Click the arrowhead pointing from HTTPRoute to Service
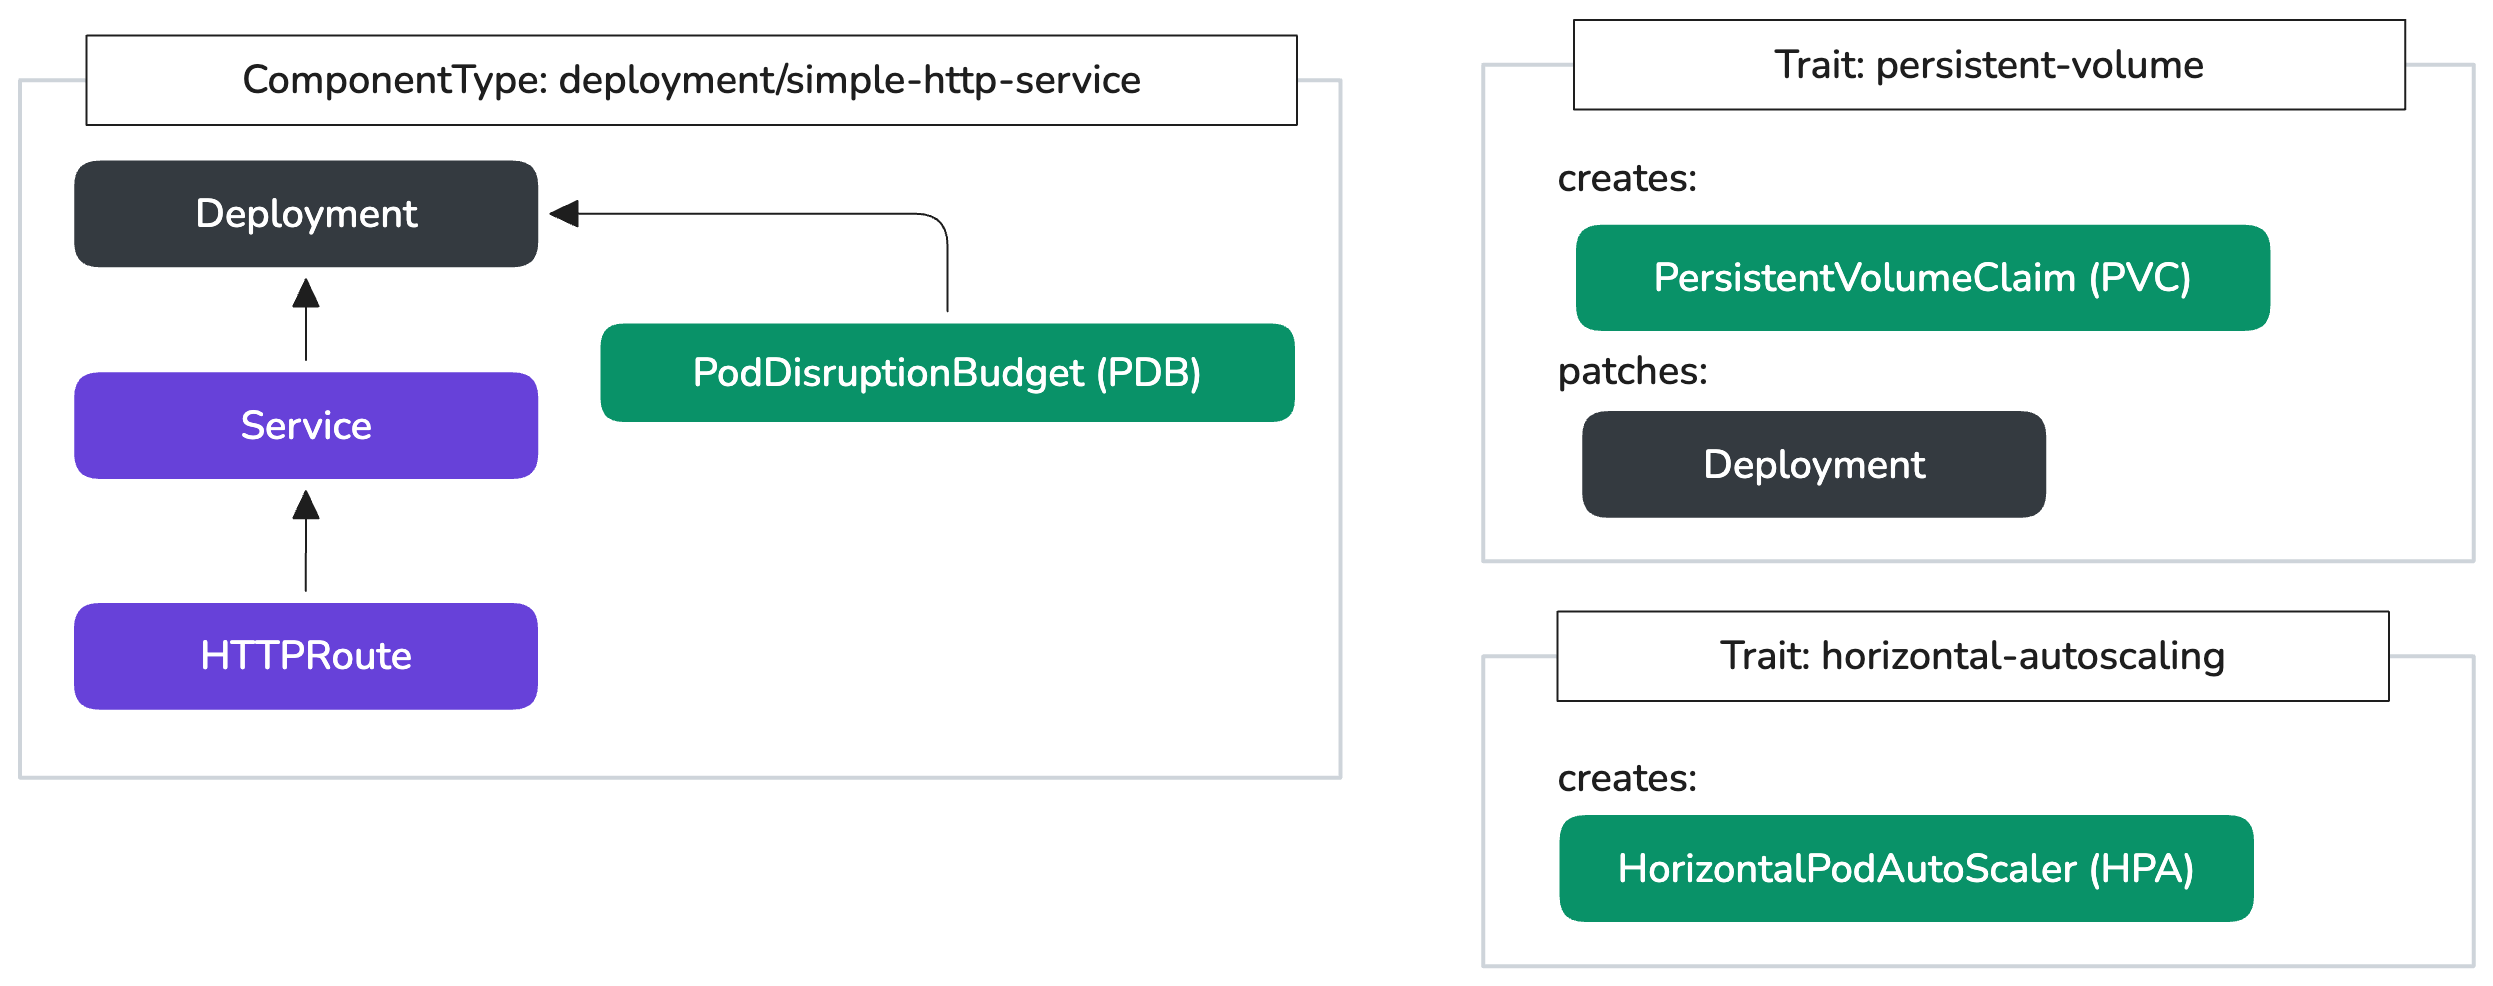Viewport: 2493px width, 986px height. coord(306,505)
